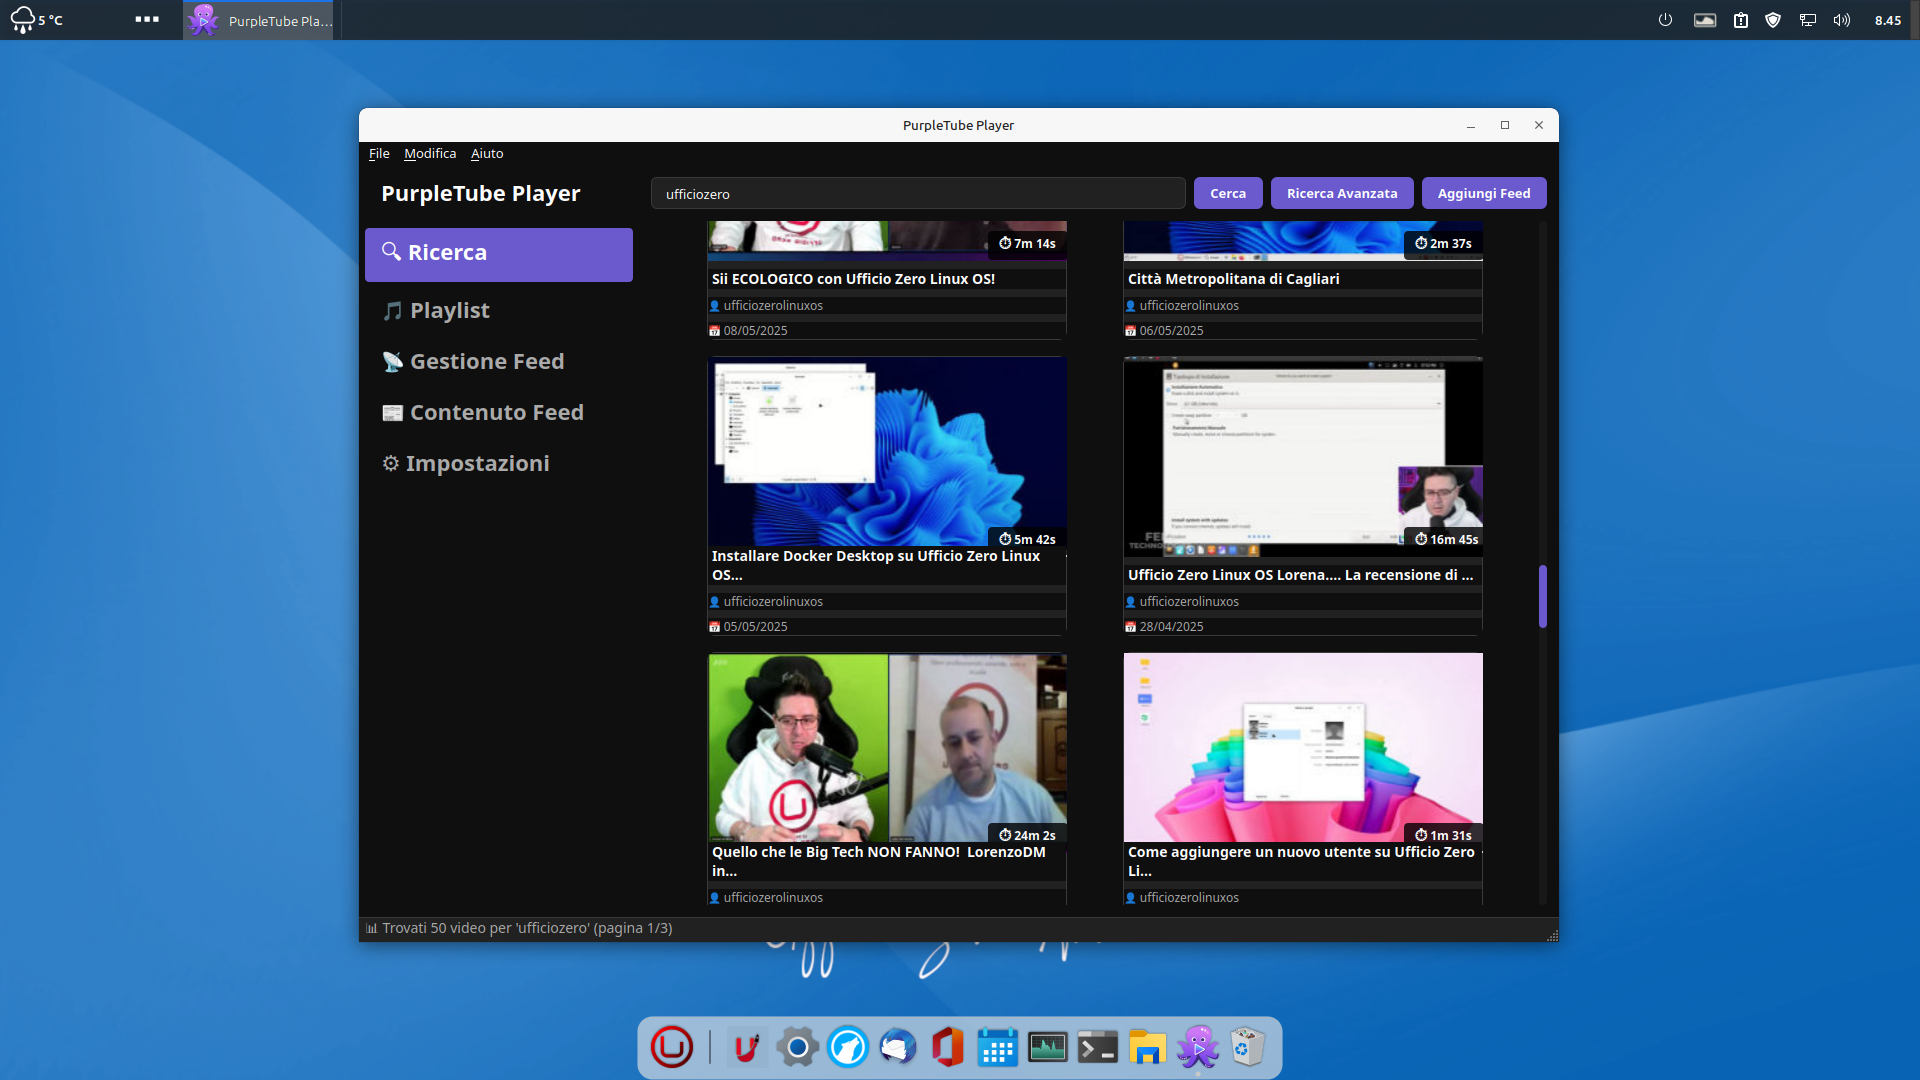Open the file manager folder dock icon
The width and height of the screenshot is (1920, 1080).
[x=1147, y=1048]
